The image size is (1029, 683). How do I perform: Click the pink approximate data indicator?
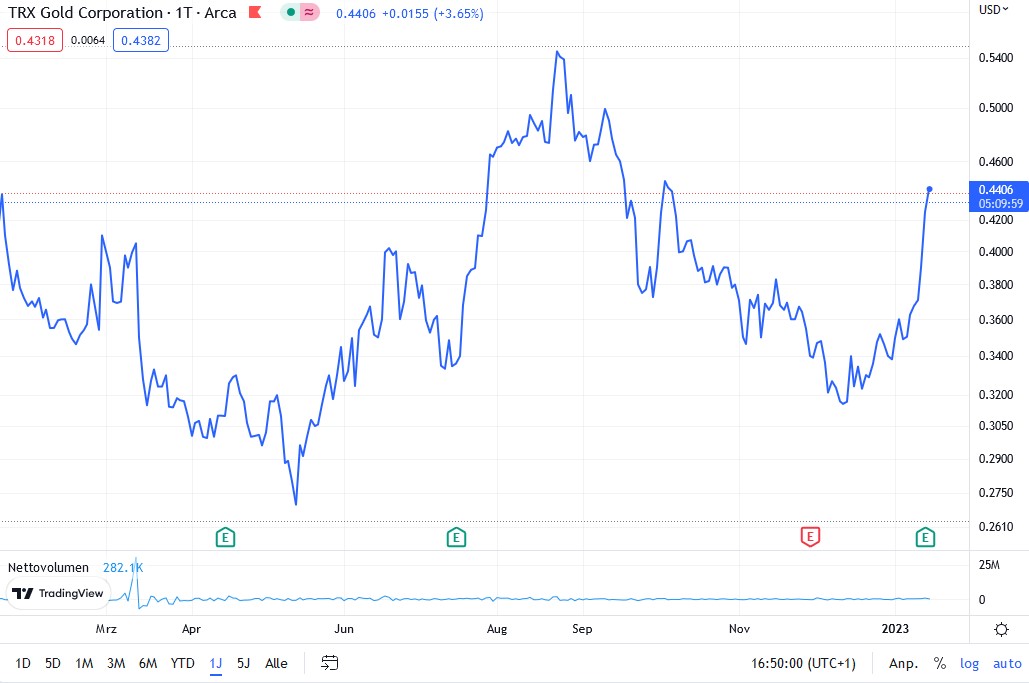point(311,13)
